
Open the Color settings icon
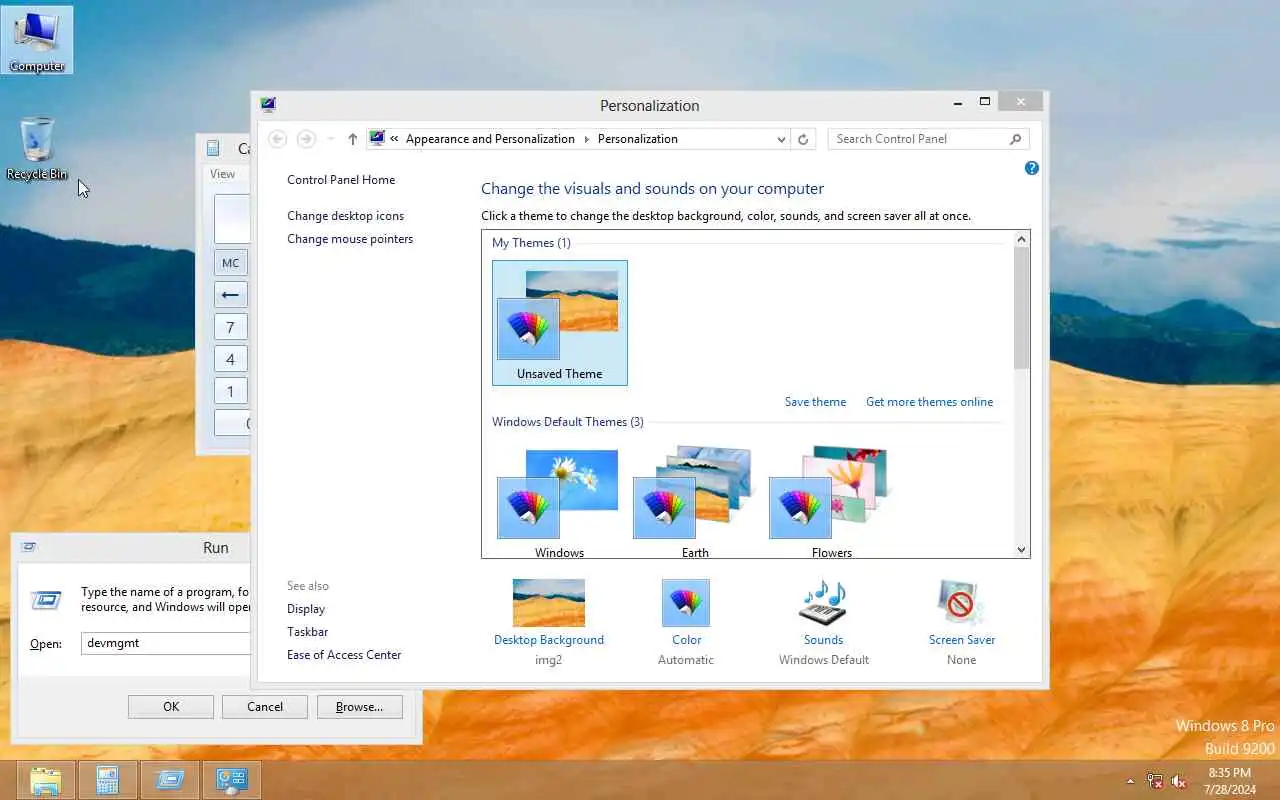(x=686, y=603)
